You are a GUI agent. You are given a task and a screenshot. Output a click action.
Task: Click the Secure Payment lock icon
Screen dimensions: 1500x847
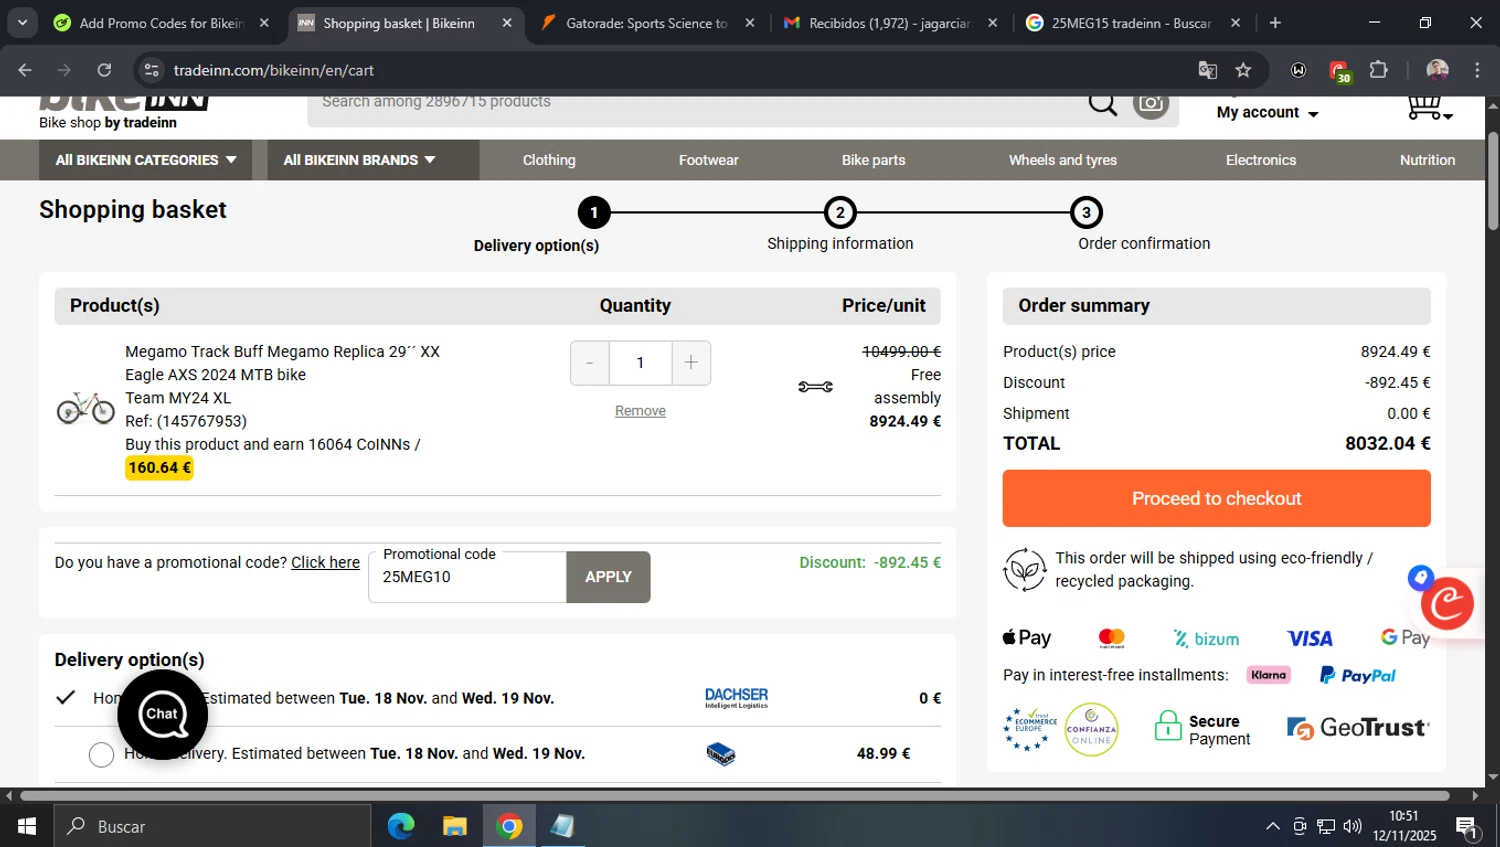tap(1168, 726)
